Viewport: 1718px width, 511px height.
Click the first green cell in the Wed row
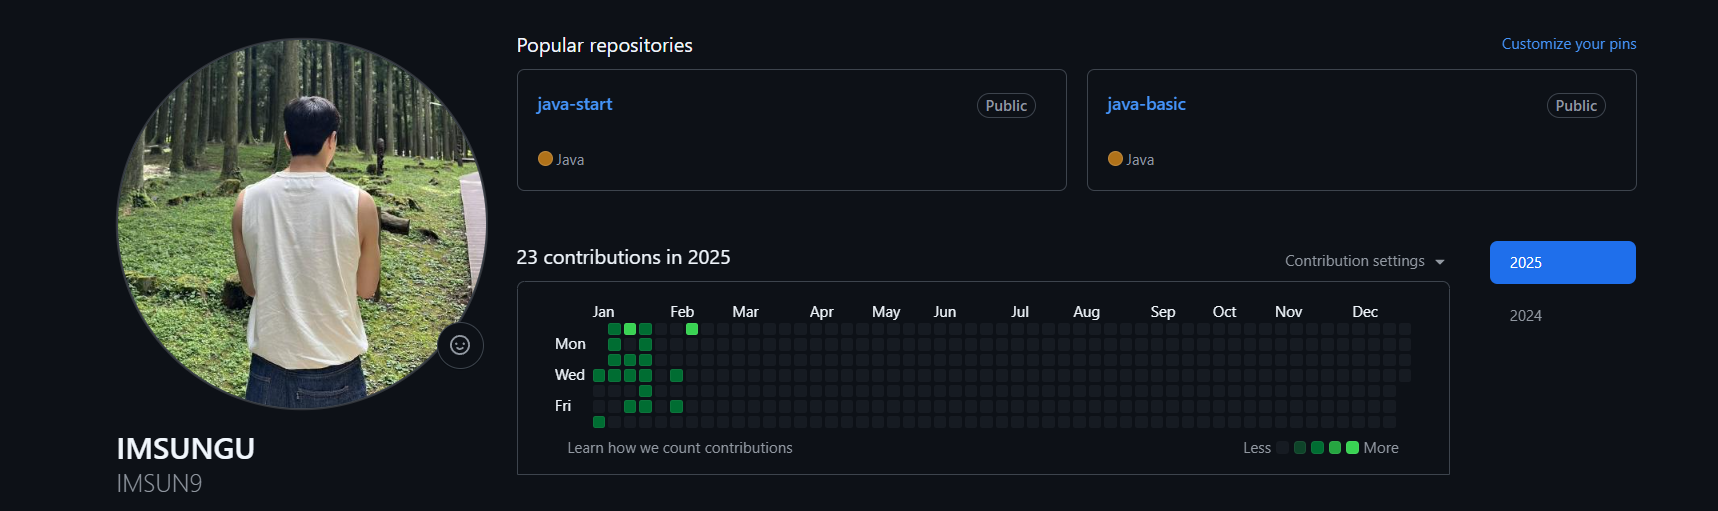[599, 376]
